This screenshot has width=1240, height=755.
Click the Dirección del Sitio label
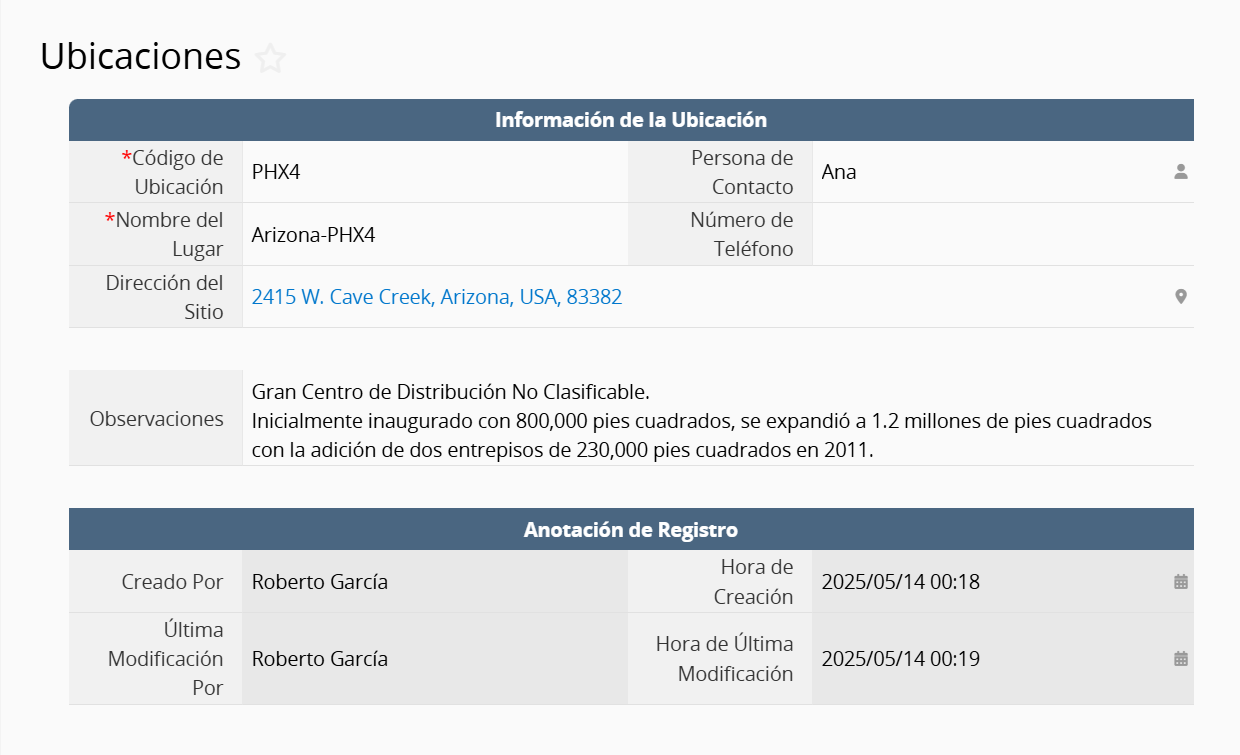(x=164, y=297)
